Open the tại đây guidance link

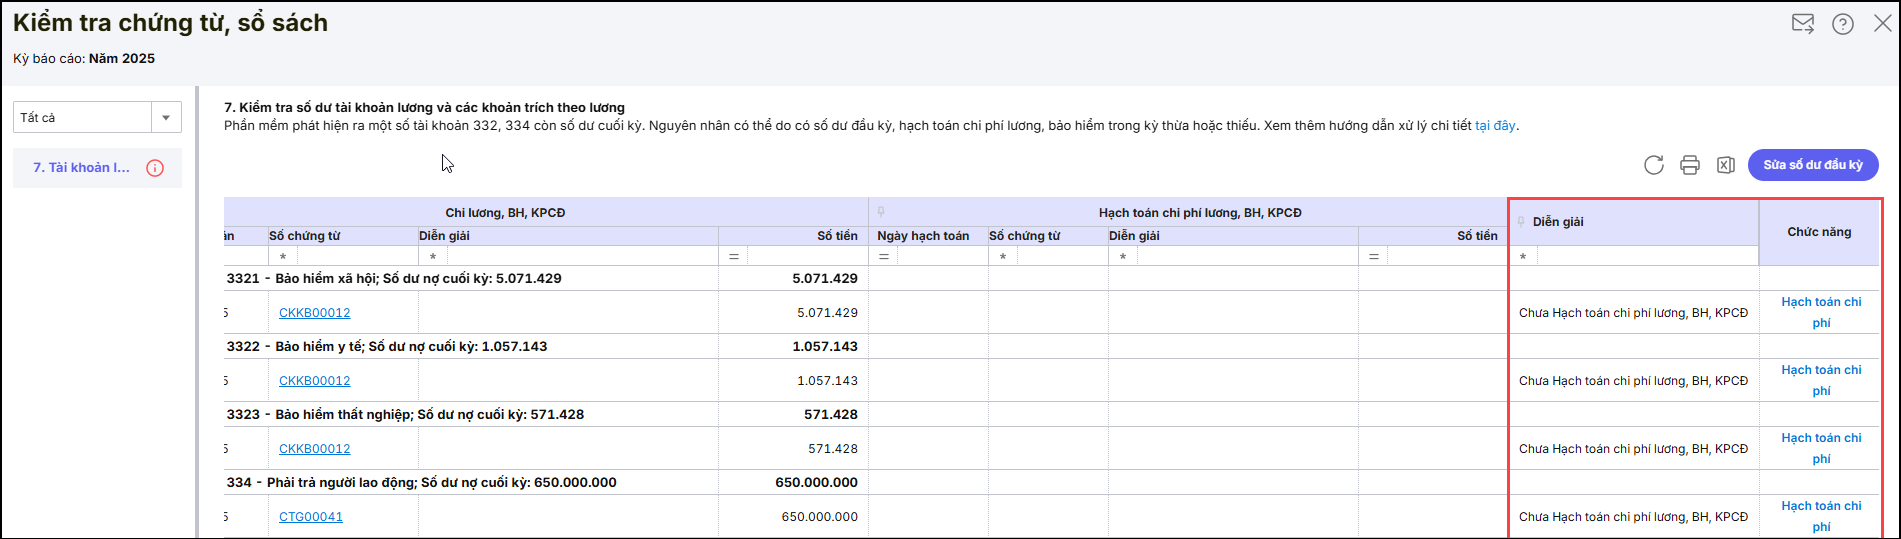(x=1495, y=126)
